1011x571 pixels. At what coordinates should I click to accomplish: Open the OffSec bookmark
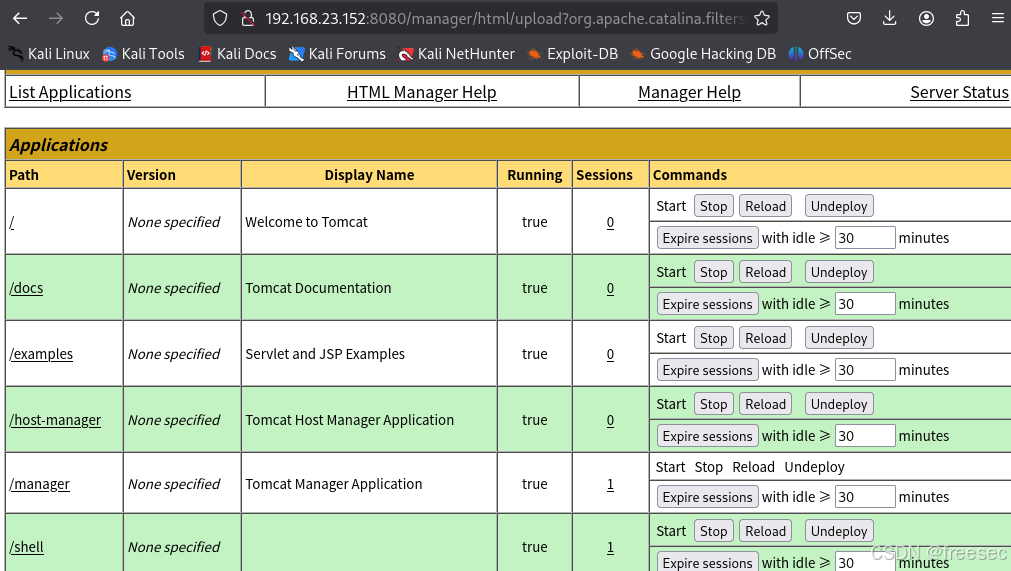click(x=820, y=54)
